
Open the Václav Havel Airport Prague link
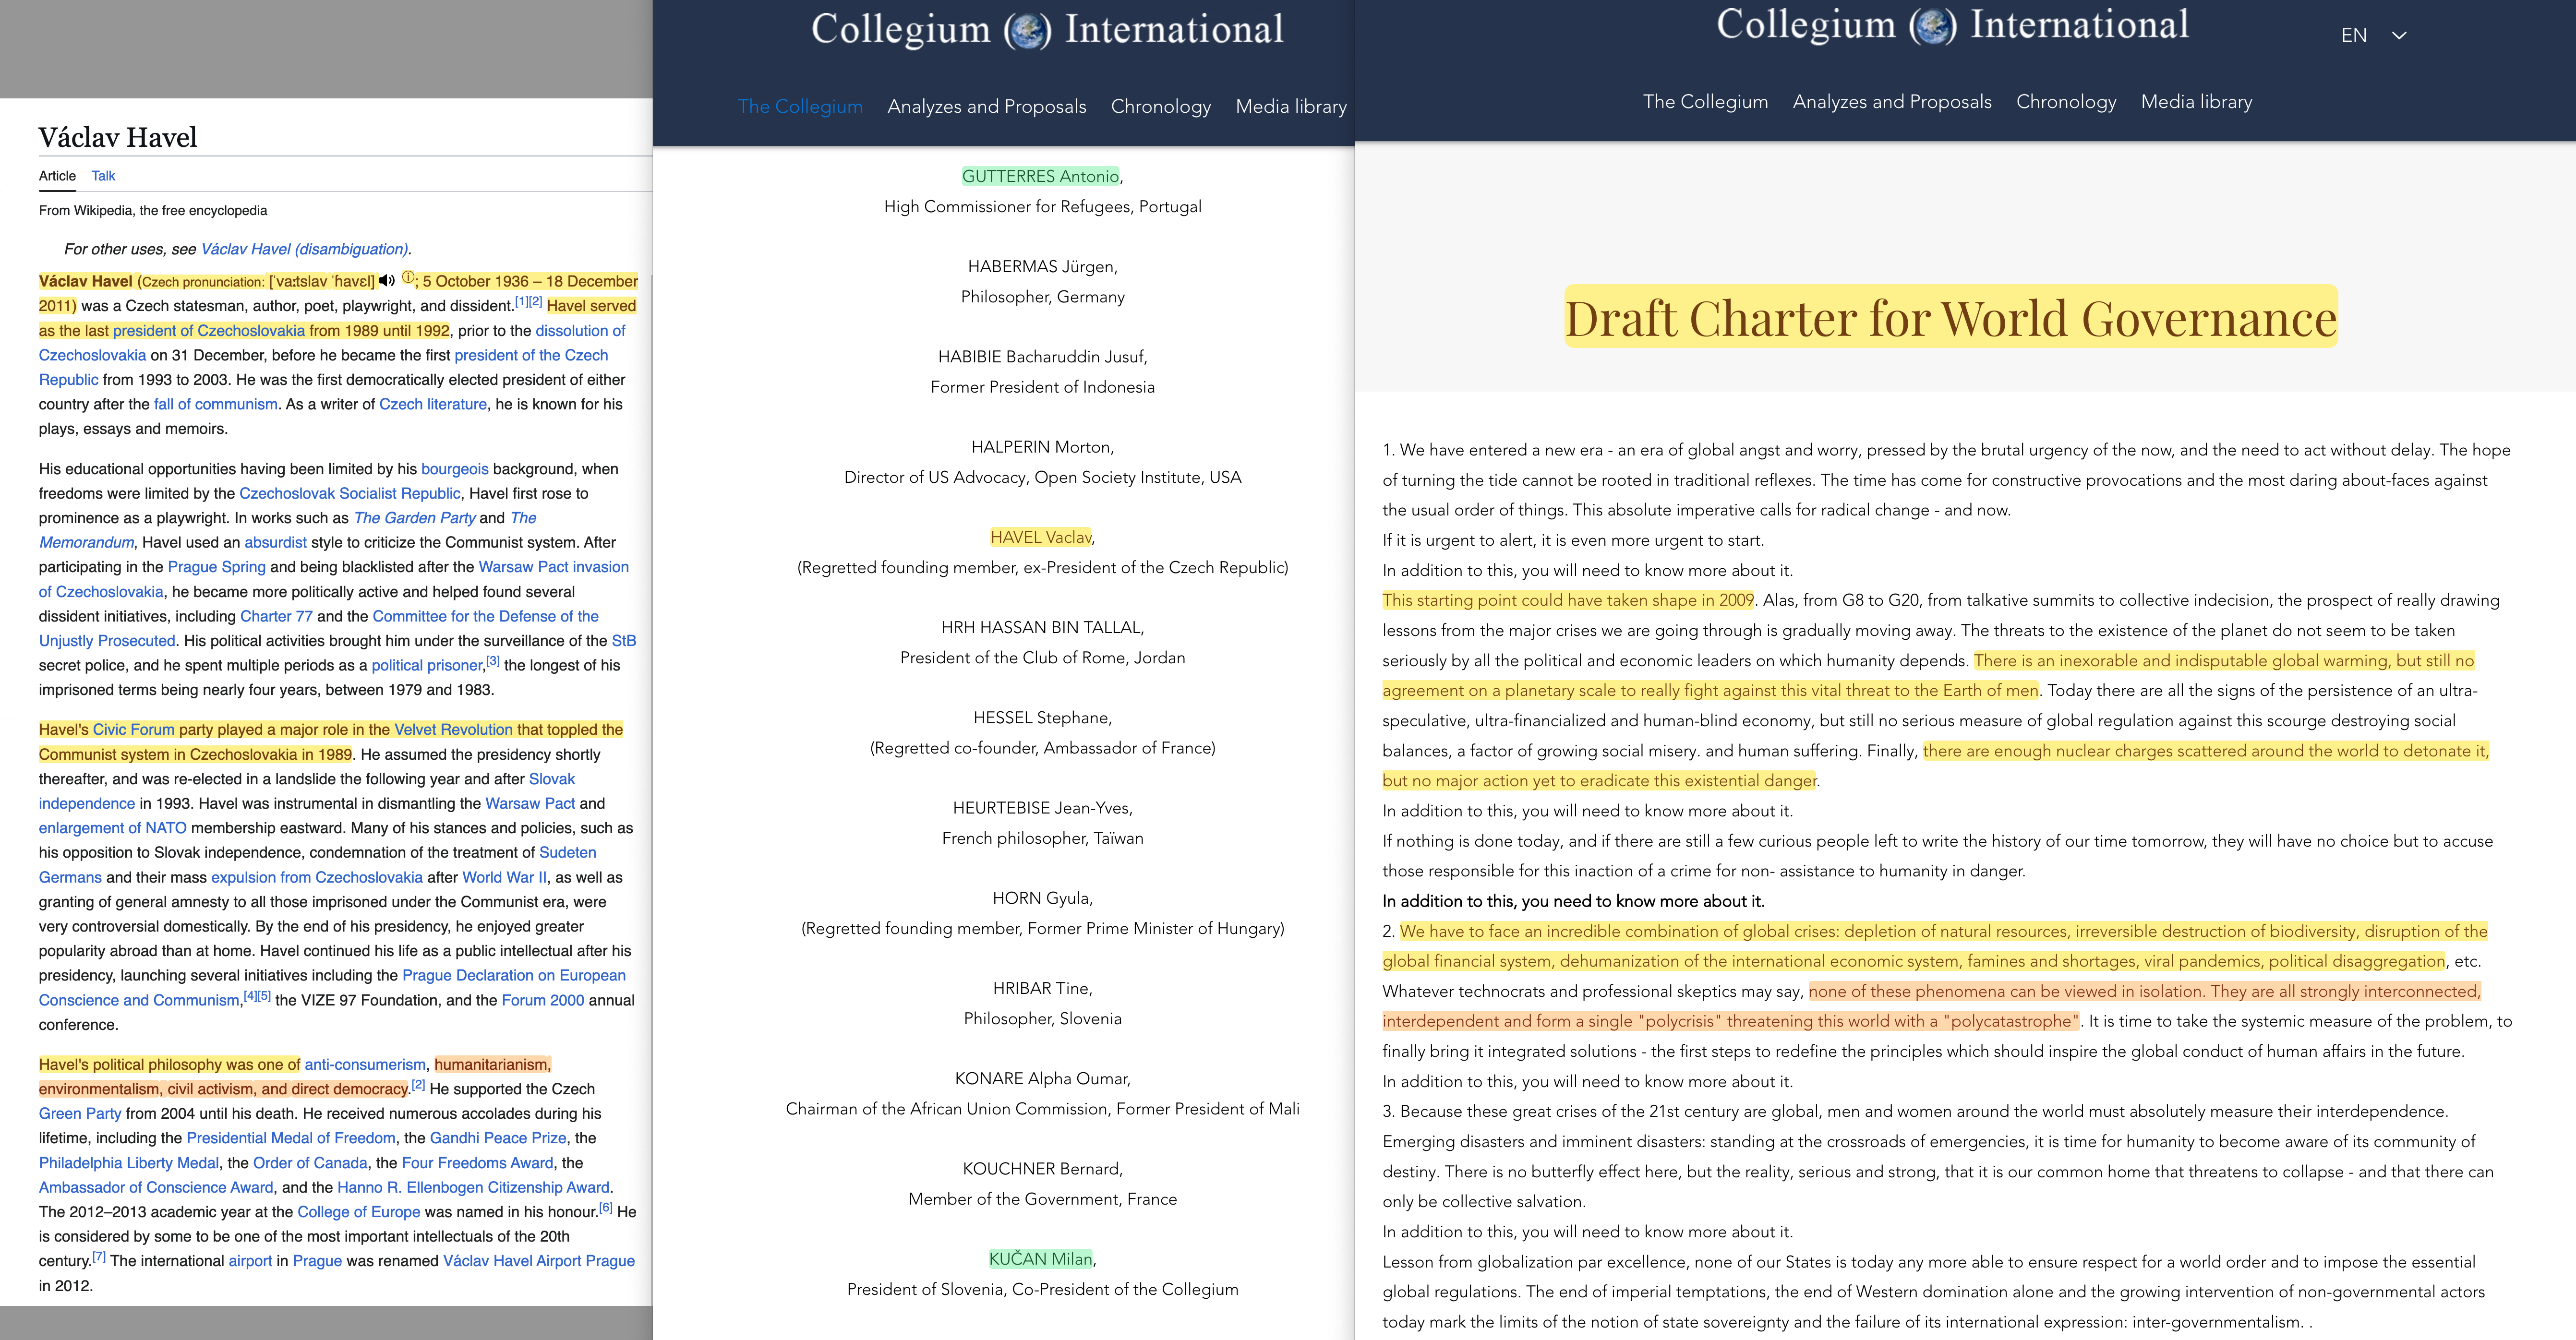pos(538,1261)
